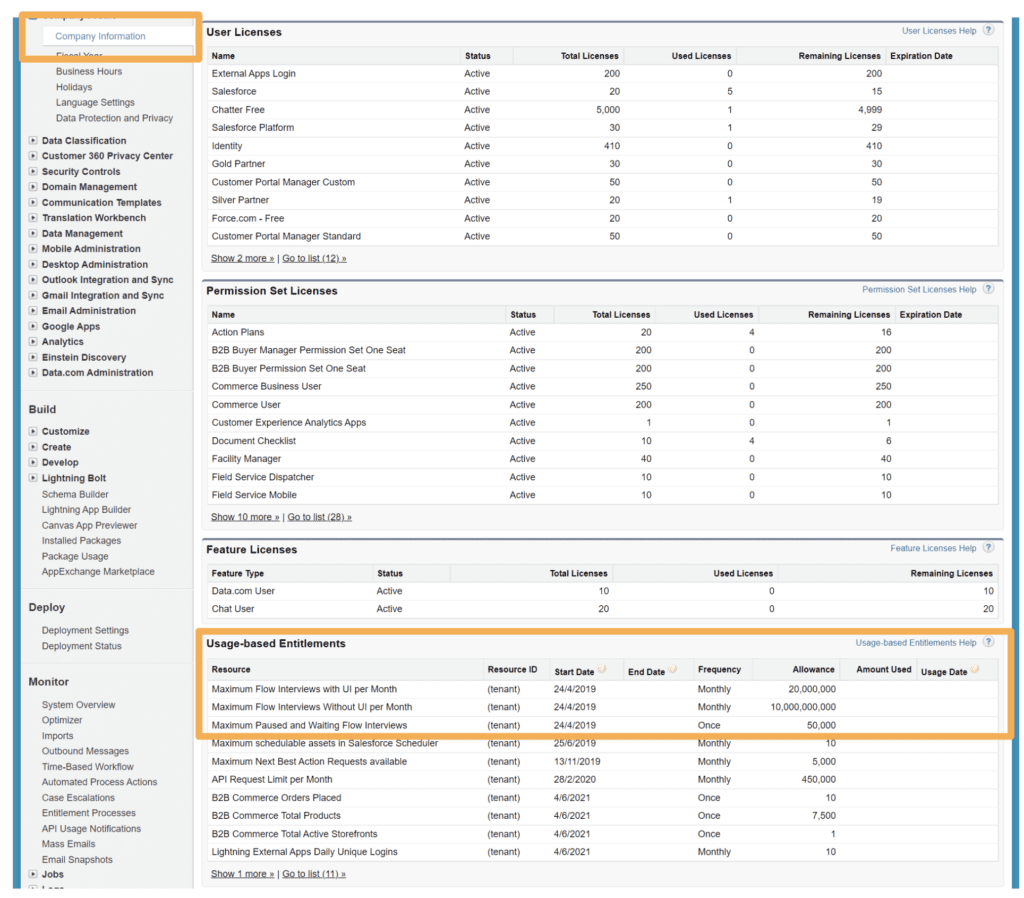The image size is (1024, 898).
Task: Open Outbound Messages under Monitor
Action: click(85, 751)
